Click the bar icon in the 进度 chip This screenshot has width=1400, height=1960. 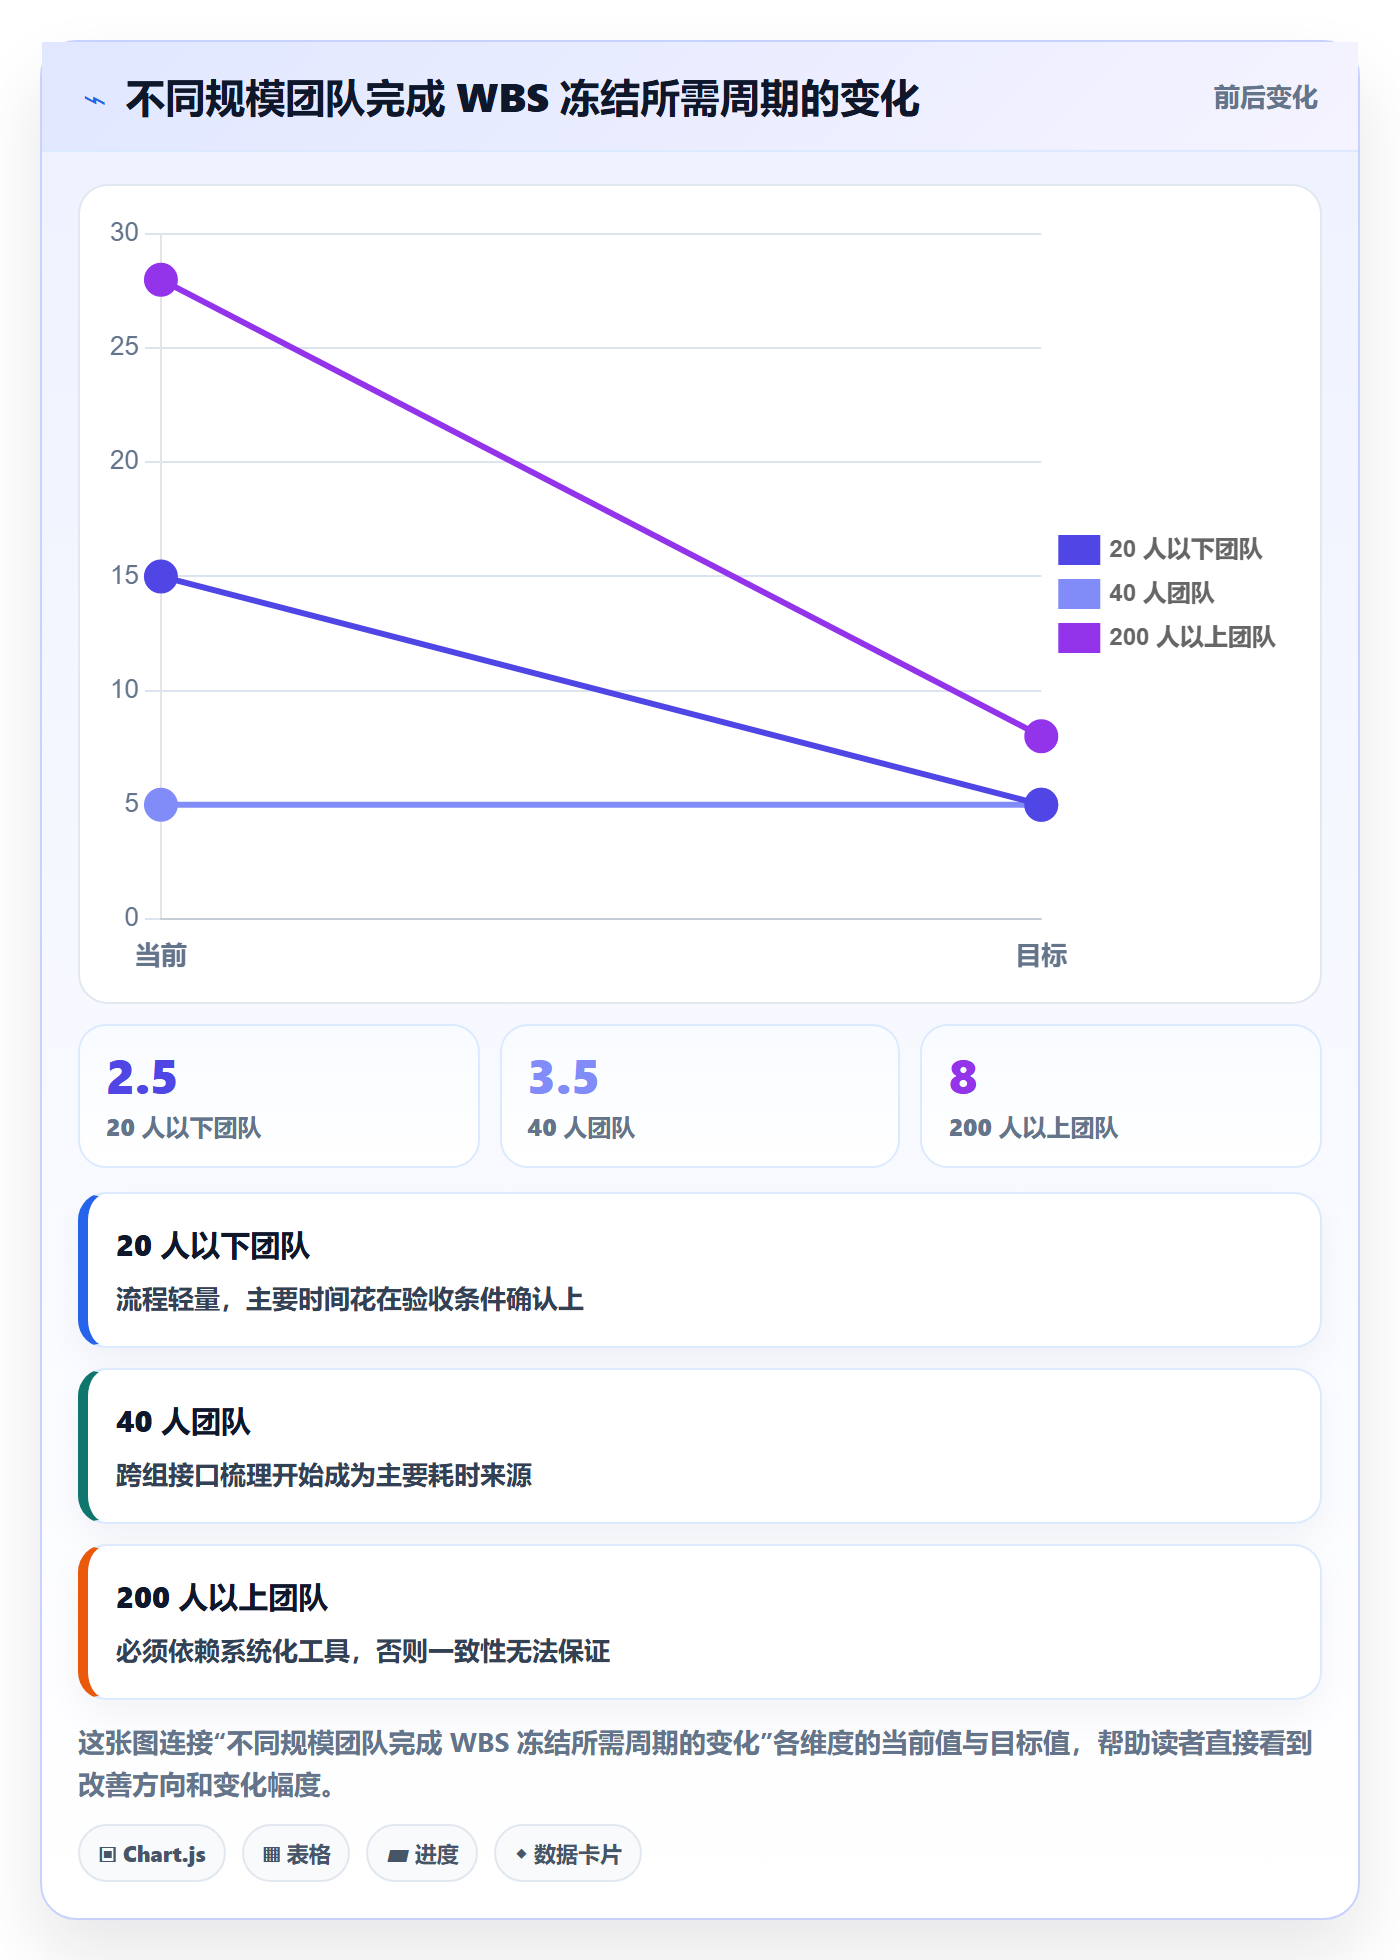(x=398, y=1856)
